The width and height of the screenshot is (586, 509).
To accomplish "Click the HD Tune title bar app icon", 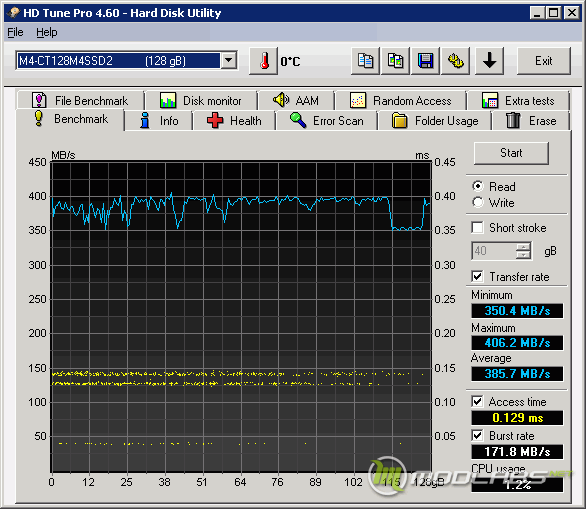I will [x=13, y=13].
